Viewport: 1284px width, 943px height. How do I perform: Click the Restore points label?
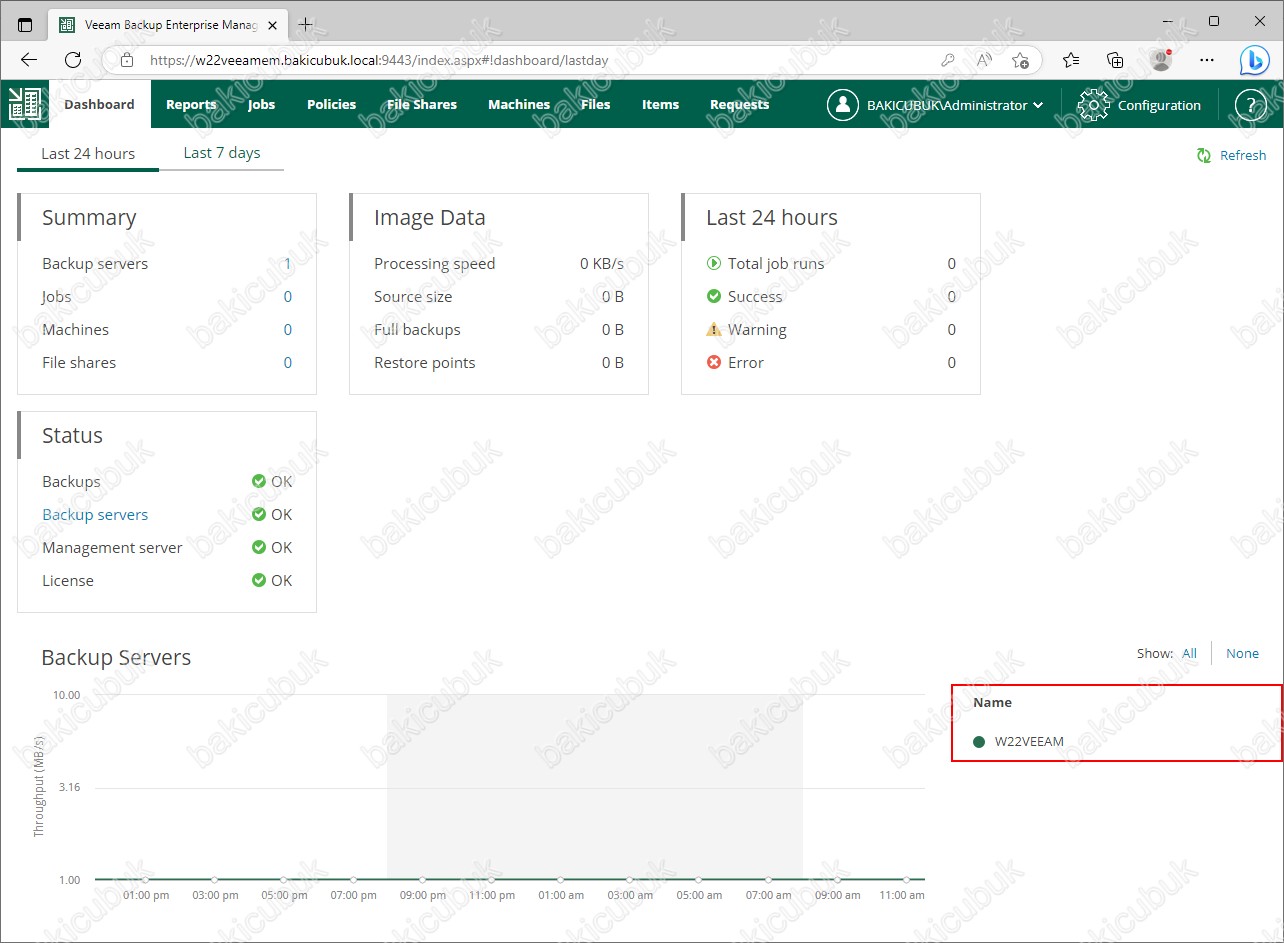[425, 362]
